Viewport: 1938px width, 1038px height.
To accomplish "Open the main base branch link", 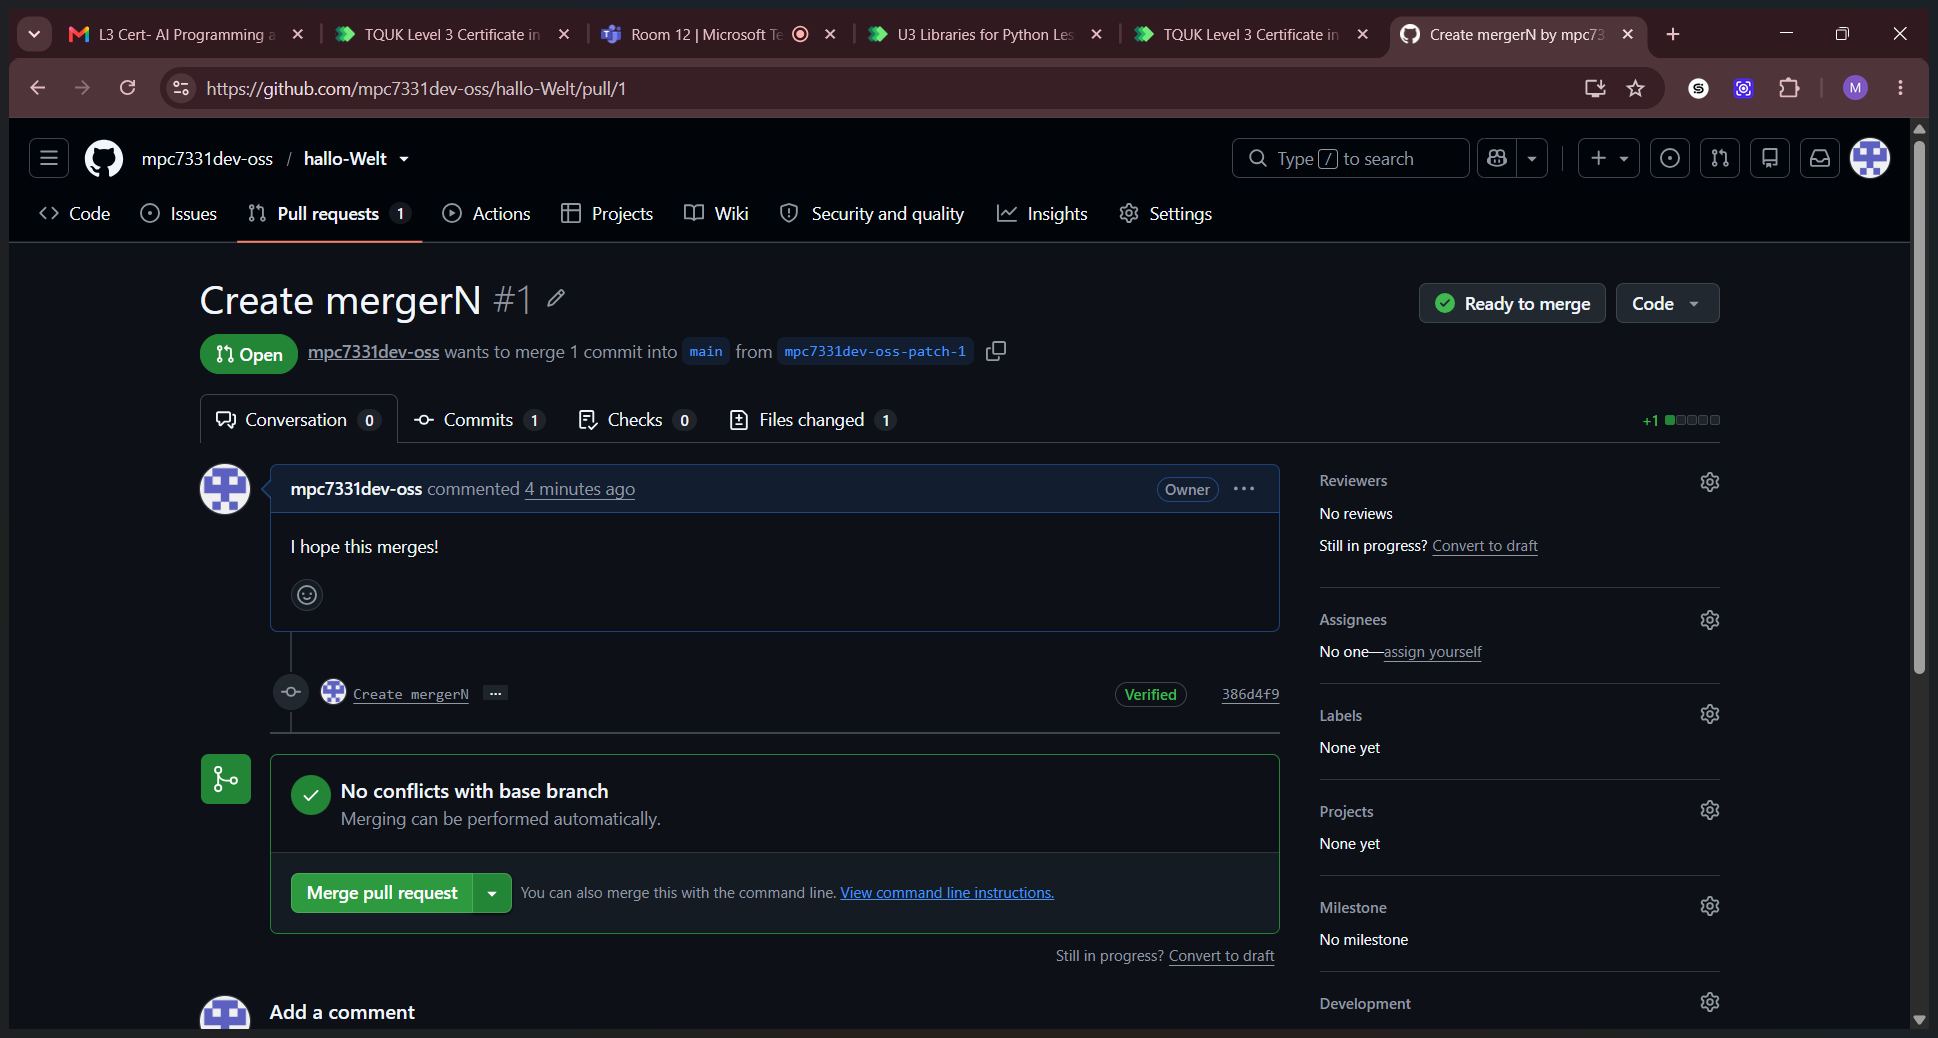I will coord(706,351).
